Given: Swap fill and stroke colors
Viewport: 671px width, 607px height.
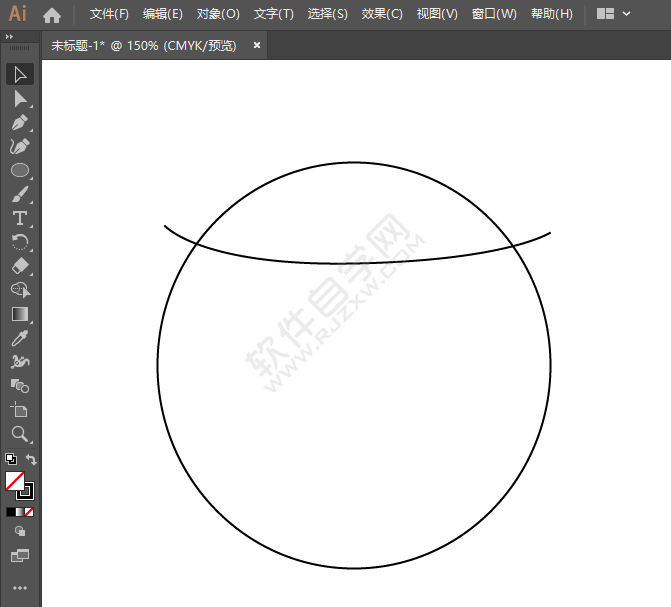Looking at the screenshot, I should (32, 460).
